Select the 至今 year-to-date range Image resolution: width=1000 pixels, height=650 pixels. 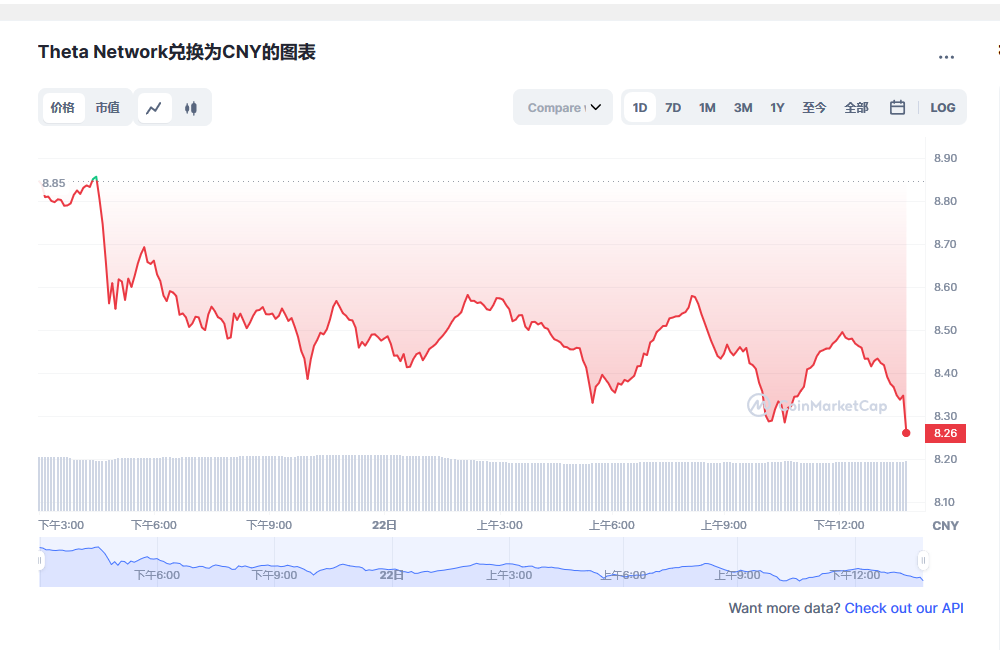tap(814, 107)
